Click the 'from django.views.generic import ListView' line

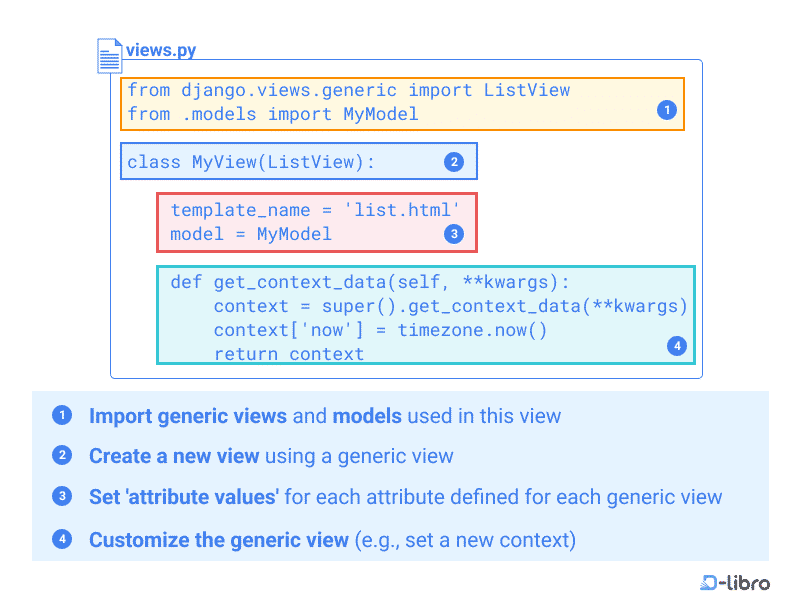(x=348, y=90)
